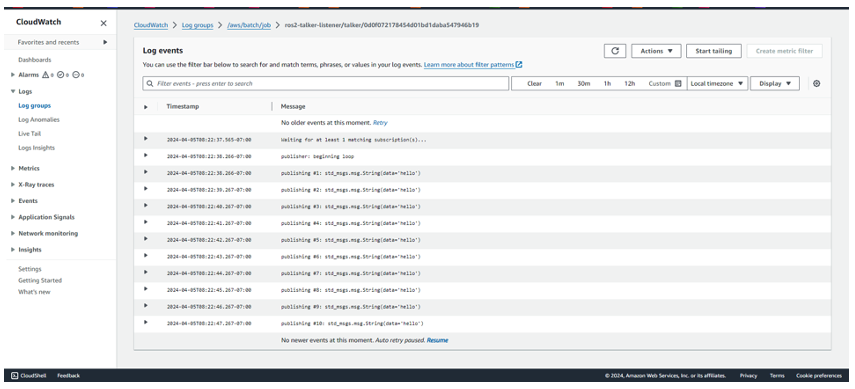
Task: Select the 1m time range
Action: tap(559, 83)
